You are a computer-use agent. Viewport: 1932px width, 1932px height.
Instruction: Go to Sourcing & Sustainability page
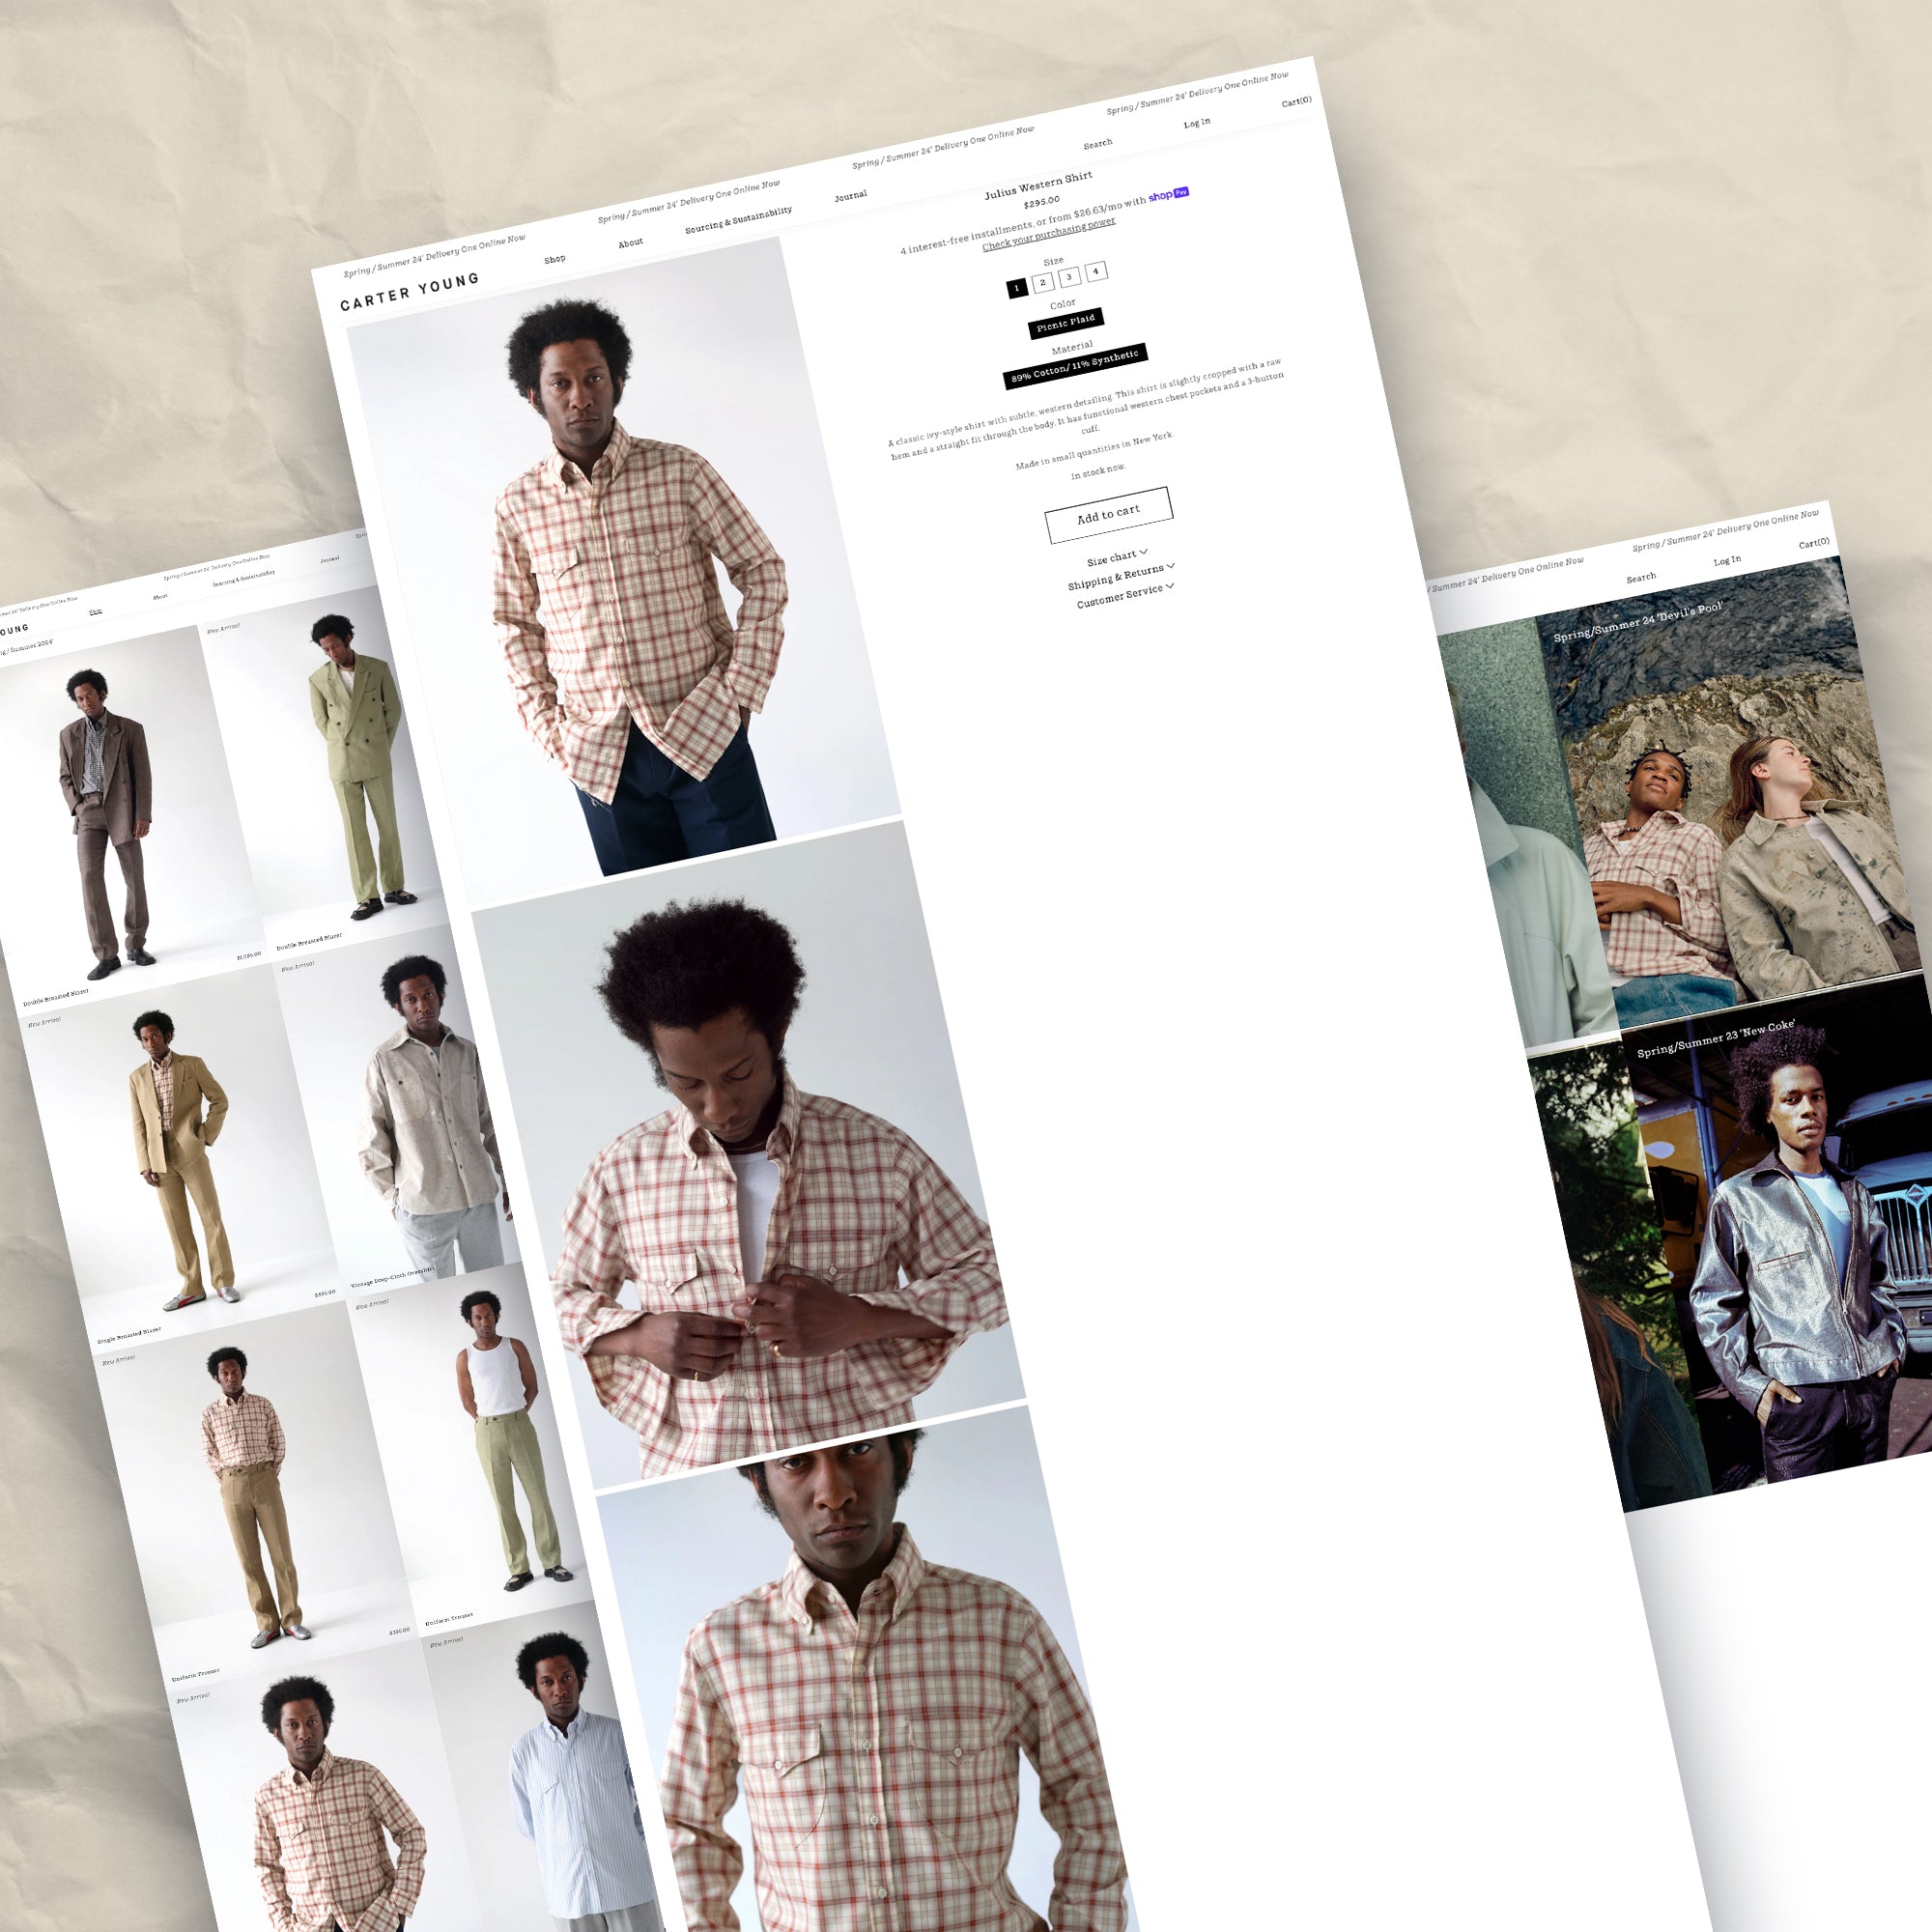pyautogui.click(x=738, y=220)
